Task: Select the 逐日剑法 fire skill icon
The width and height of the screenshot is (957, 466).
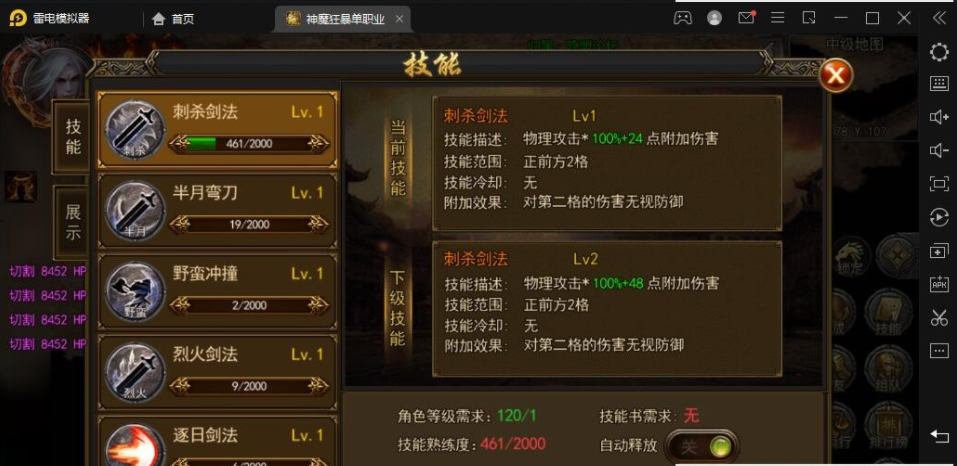Action: [135, 445]
